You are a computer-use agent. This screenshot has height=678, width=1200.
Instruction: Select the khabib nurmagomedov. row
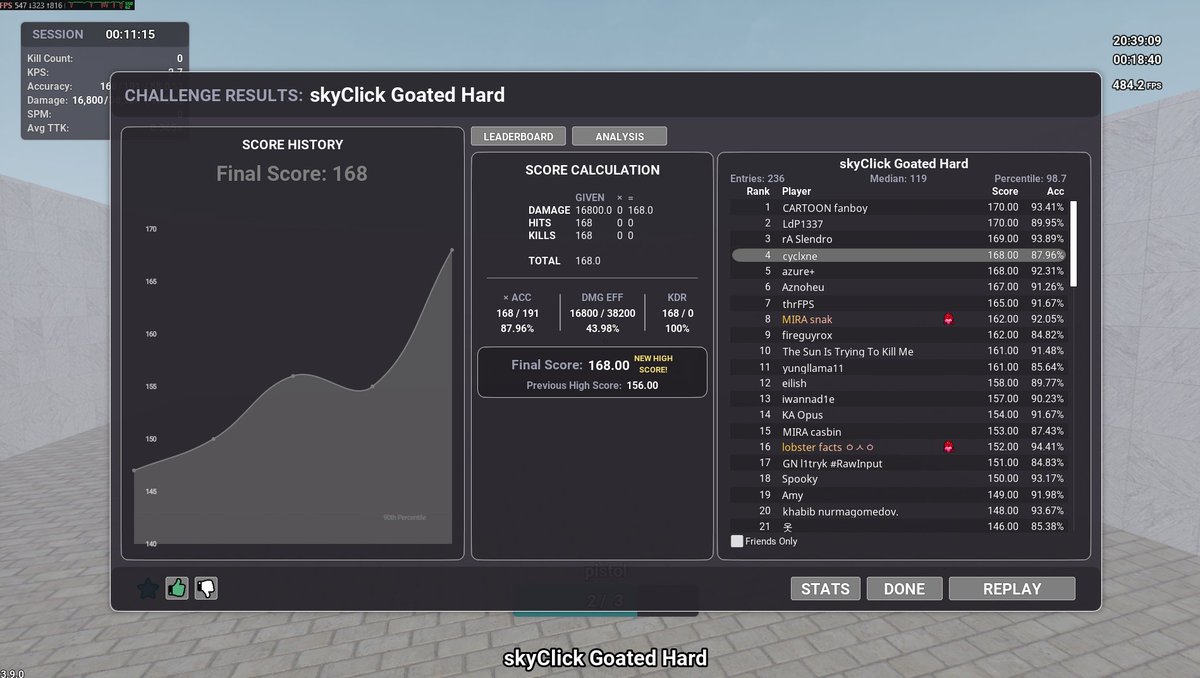[899, 511]
